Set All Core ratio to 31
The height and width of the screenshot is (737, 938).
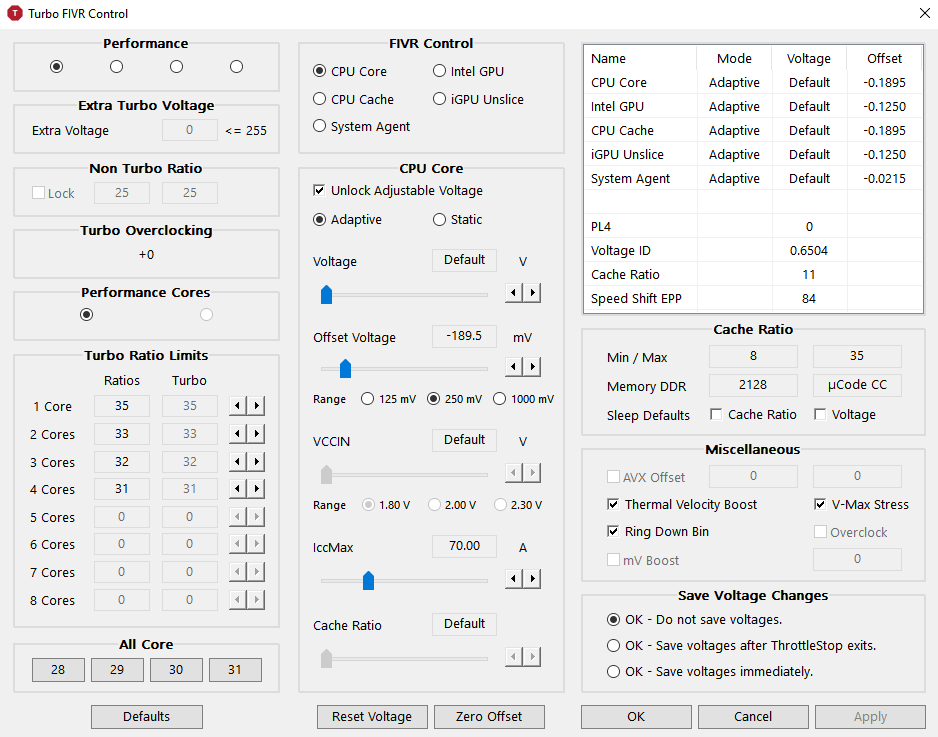tap(234, 669)
